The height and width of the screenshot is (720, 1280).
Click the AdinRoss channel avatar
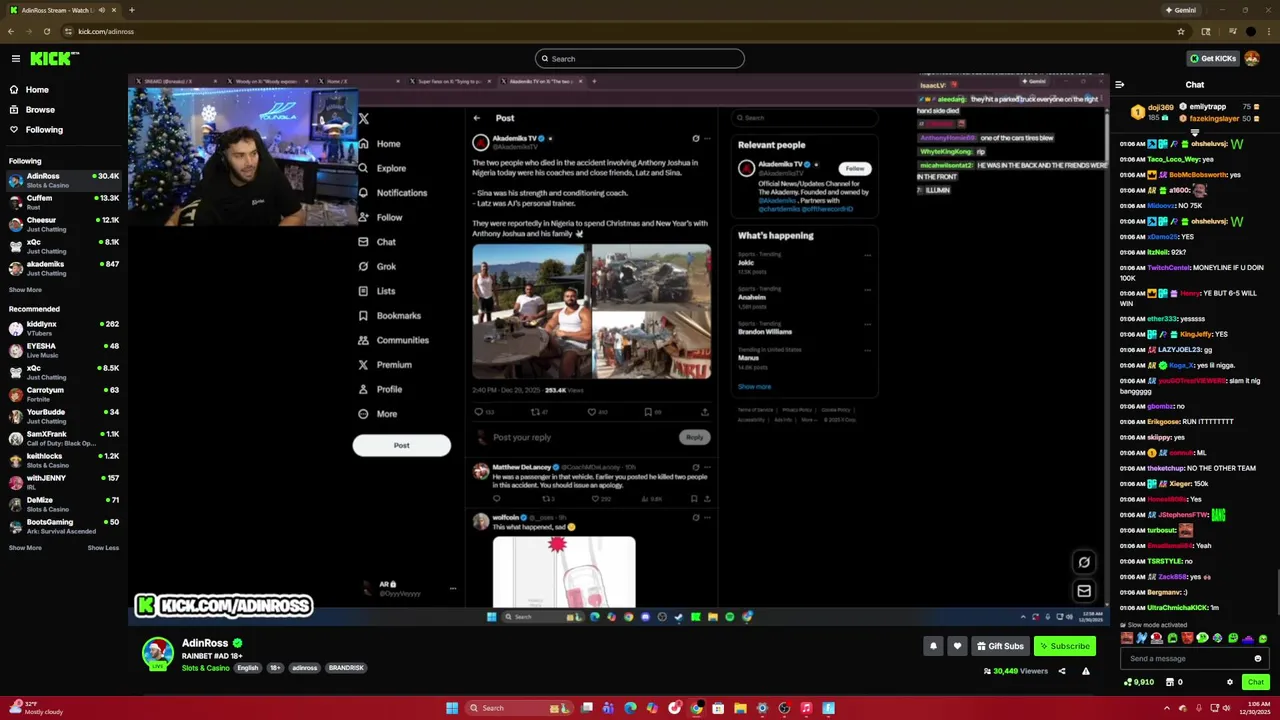click(x=157, y=654)
